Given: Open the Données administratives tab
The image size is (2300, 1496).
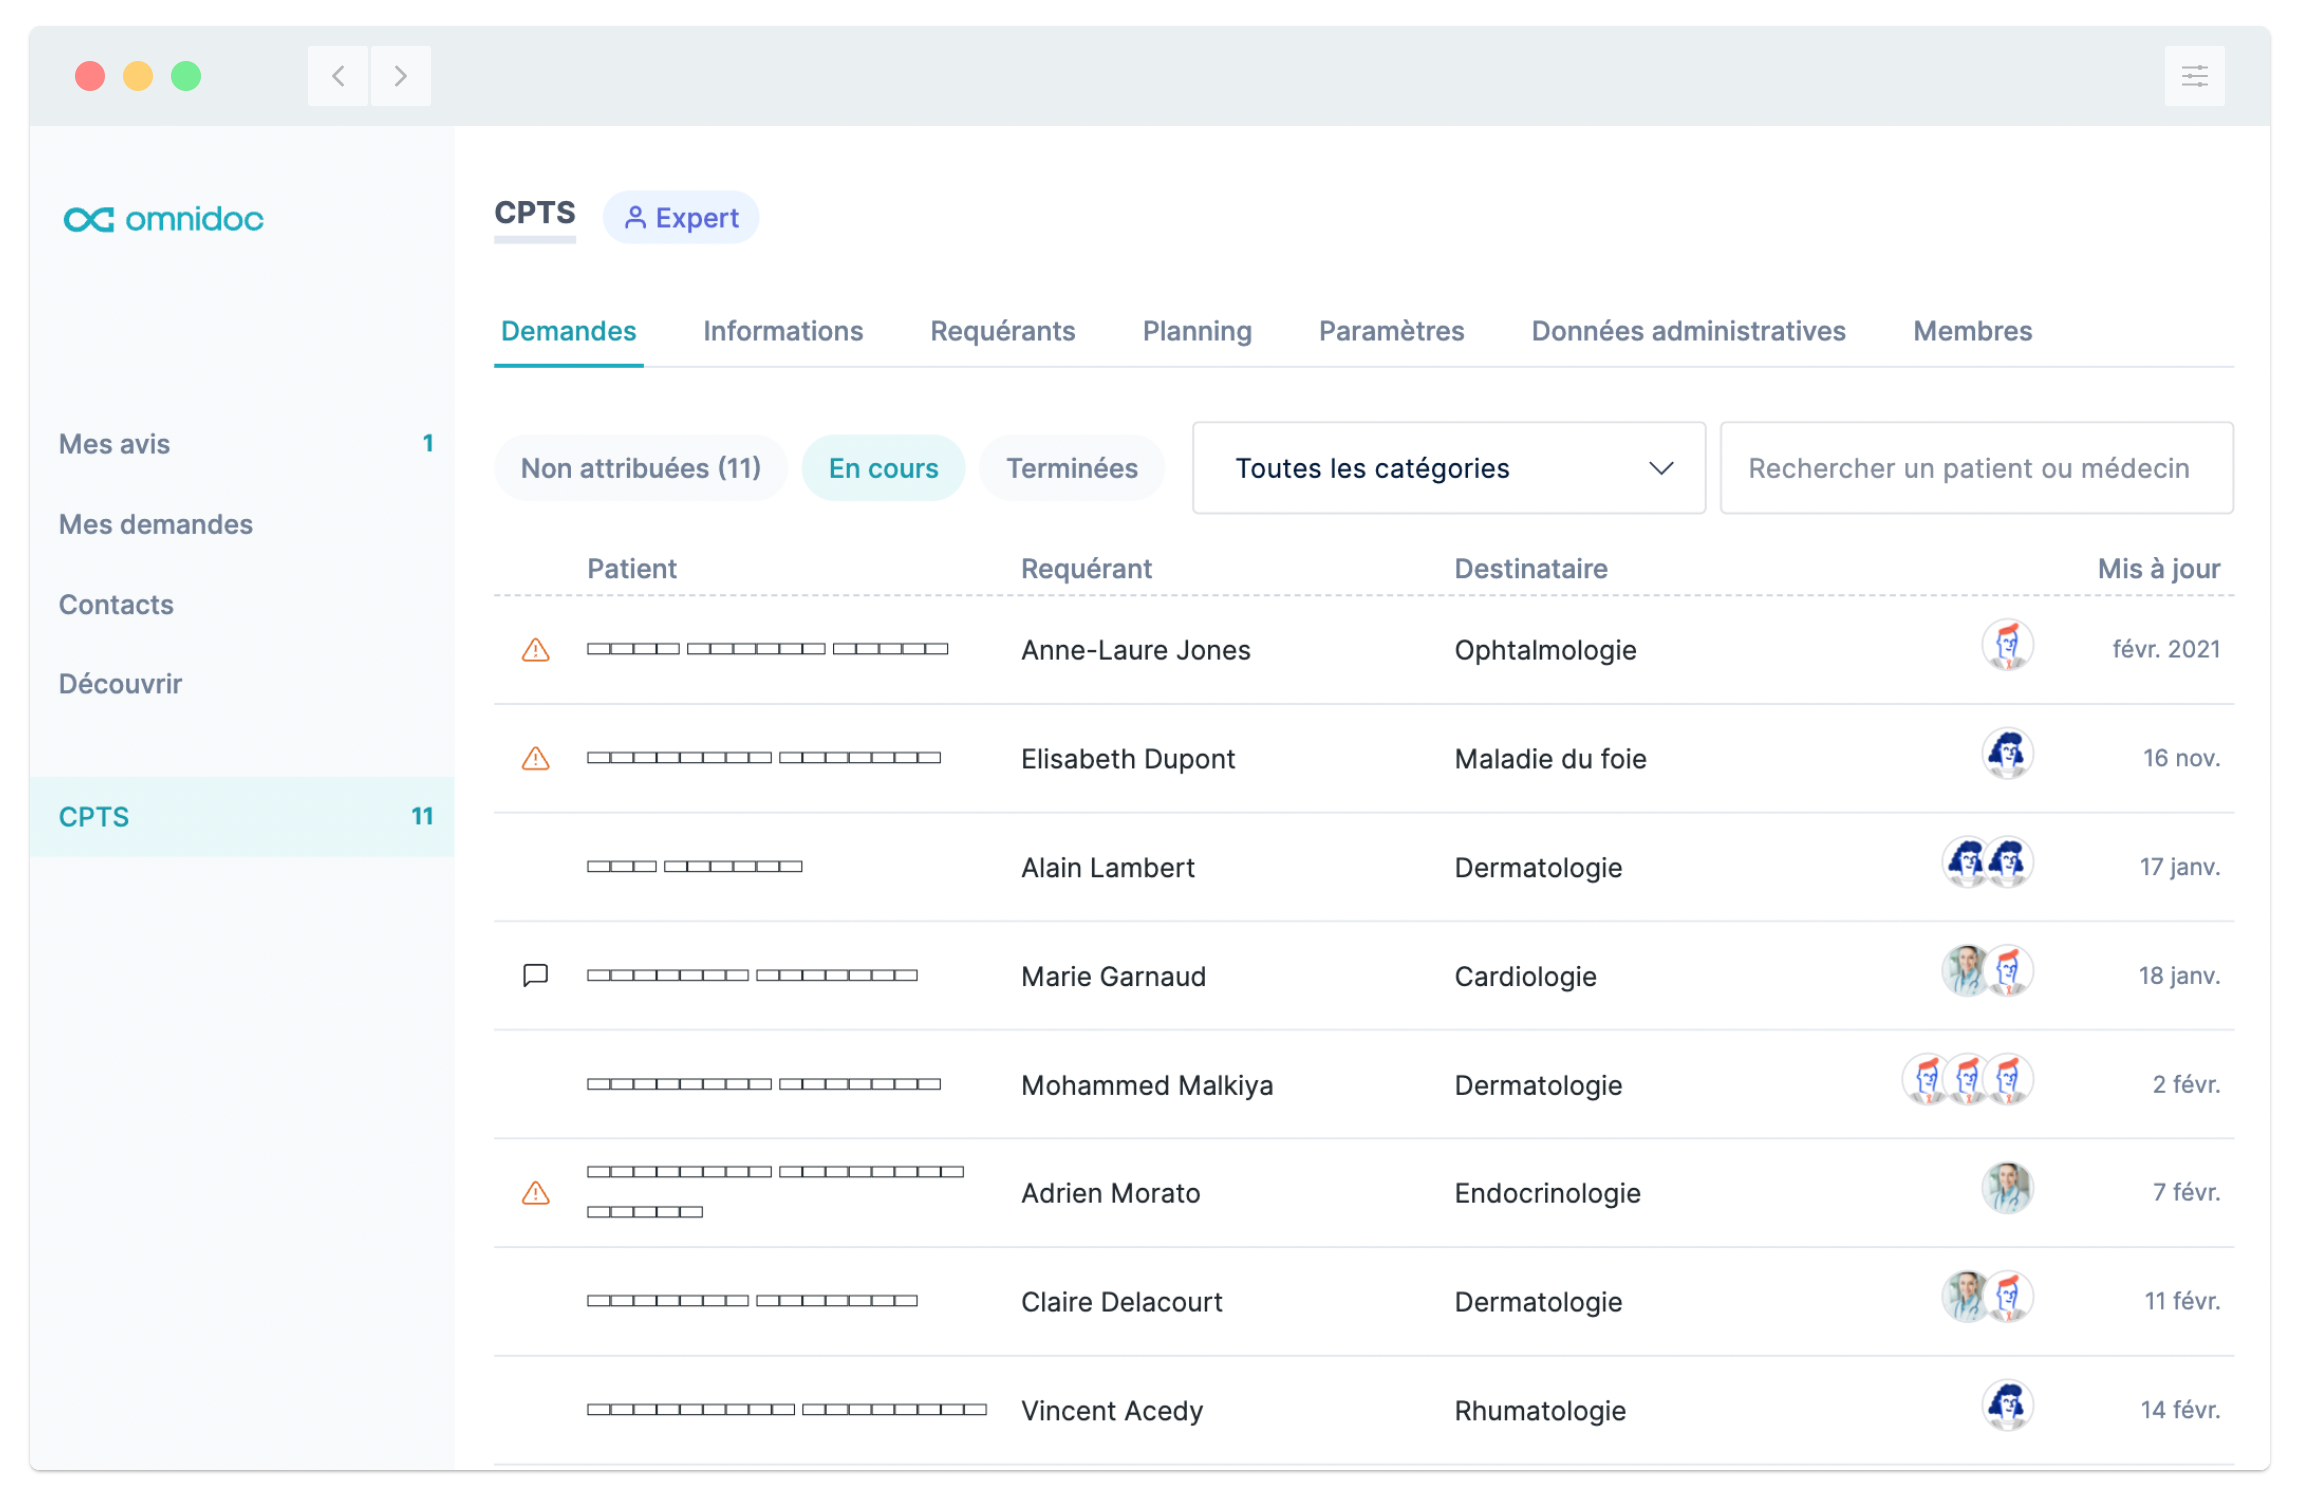Looking at the screenshot, I should tap(1688, 331).
